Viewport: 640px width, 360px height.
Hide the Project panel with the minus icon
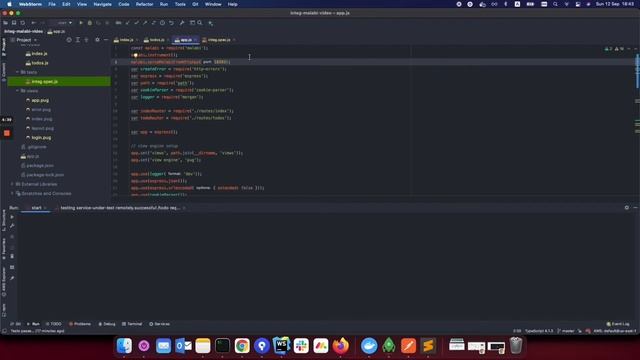pos(106,40)
